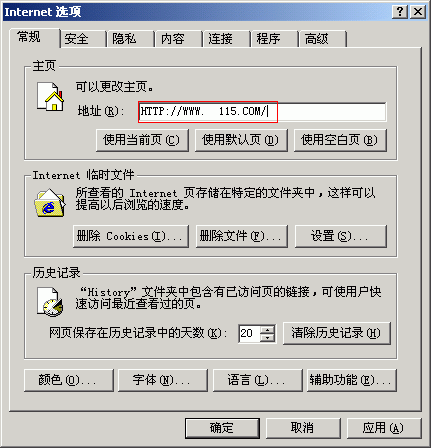Click the home page house icon
Screen dimensions: 431x448
tap(50, 97)
